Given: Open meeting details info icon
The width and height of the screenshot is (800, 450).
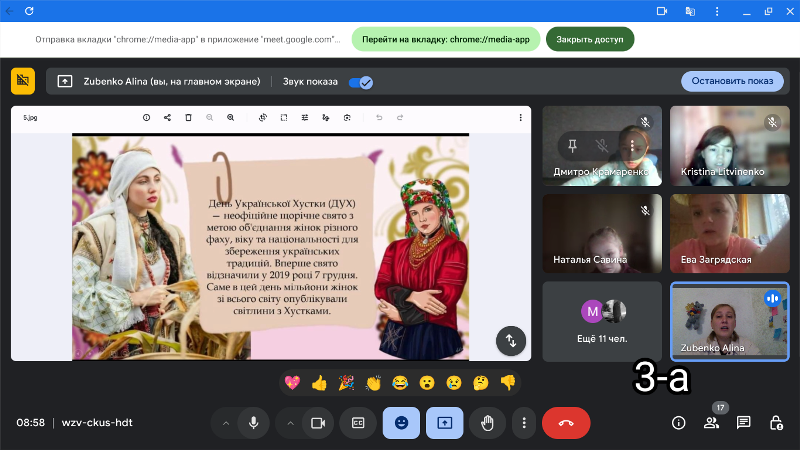Looking at the screenshot, I should (x=678, y=423).
